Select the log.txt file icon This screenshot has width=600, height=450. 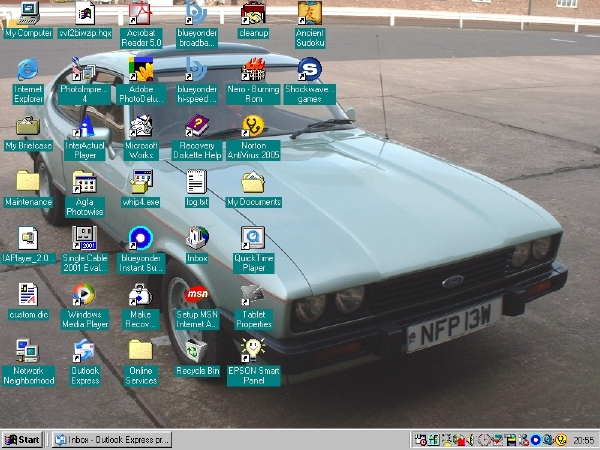click(x=197, y=182)
